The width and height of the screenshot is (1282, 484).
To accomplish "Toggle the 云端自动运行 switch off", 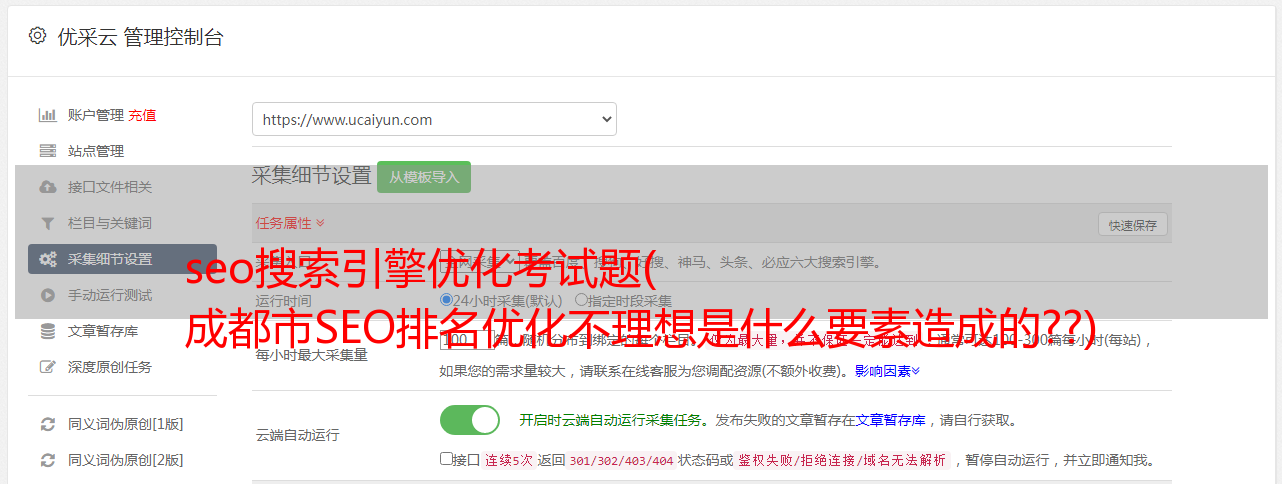I will click(470, 420).
